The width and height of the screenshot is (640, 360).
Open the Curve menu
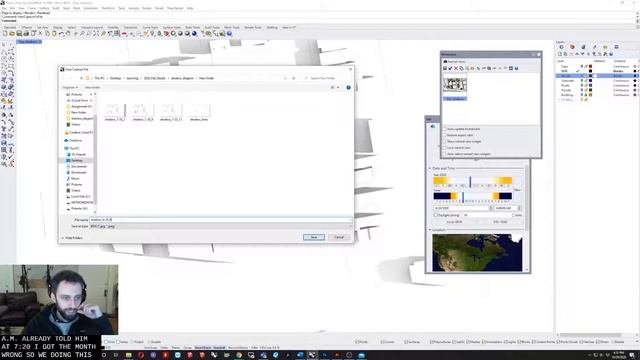click(x=32, y=8)
